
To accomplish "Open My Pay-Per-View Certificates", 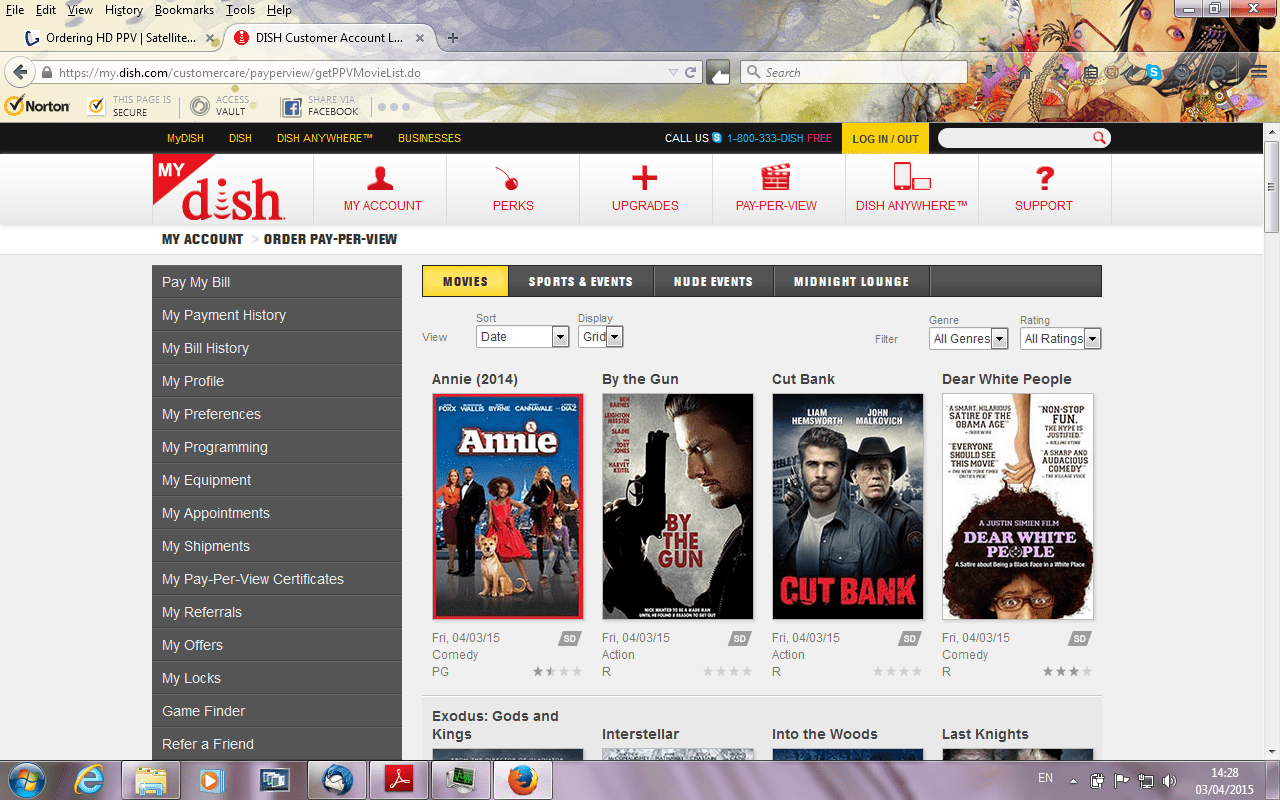I will pos(277,579).
